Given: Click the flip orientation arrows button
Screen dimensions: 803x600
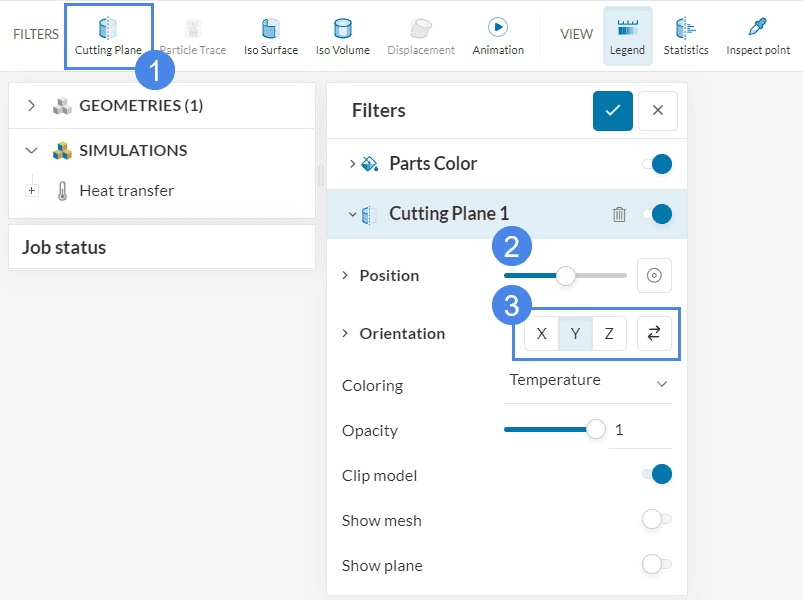Looking at the screenshot, I should 654,334.
